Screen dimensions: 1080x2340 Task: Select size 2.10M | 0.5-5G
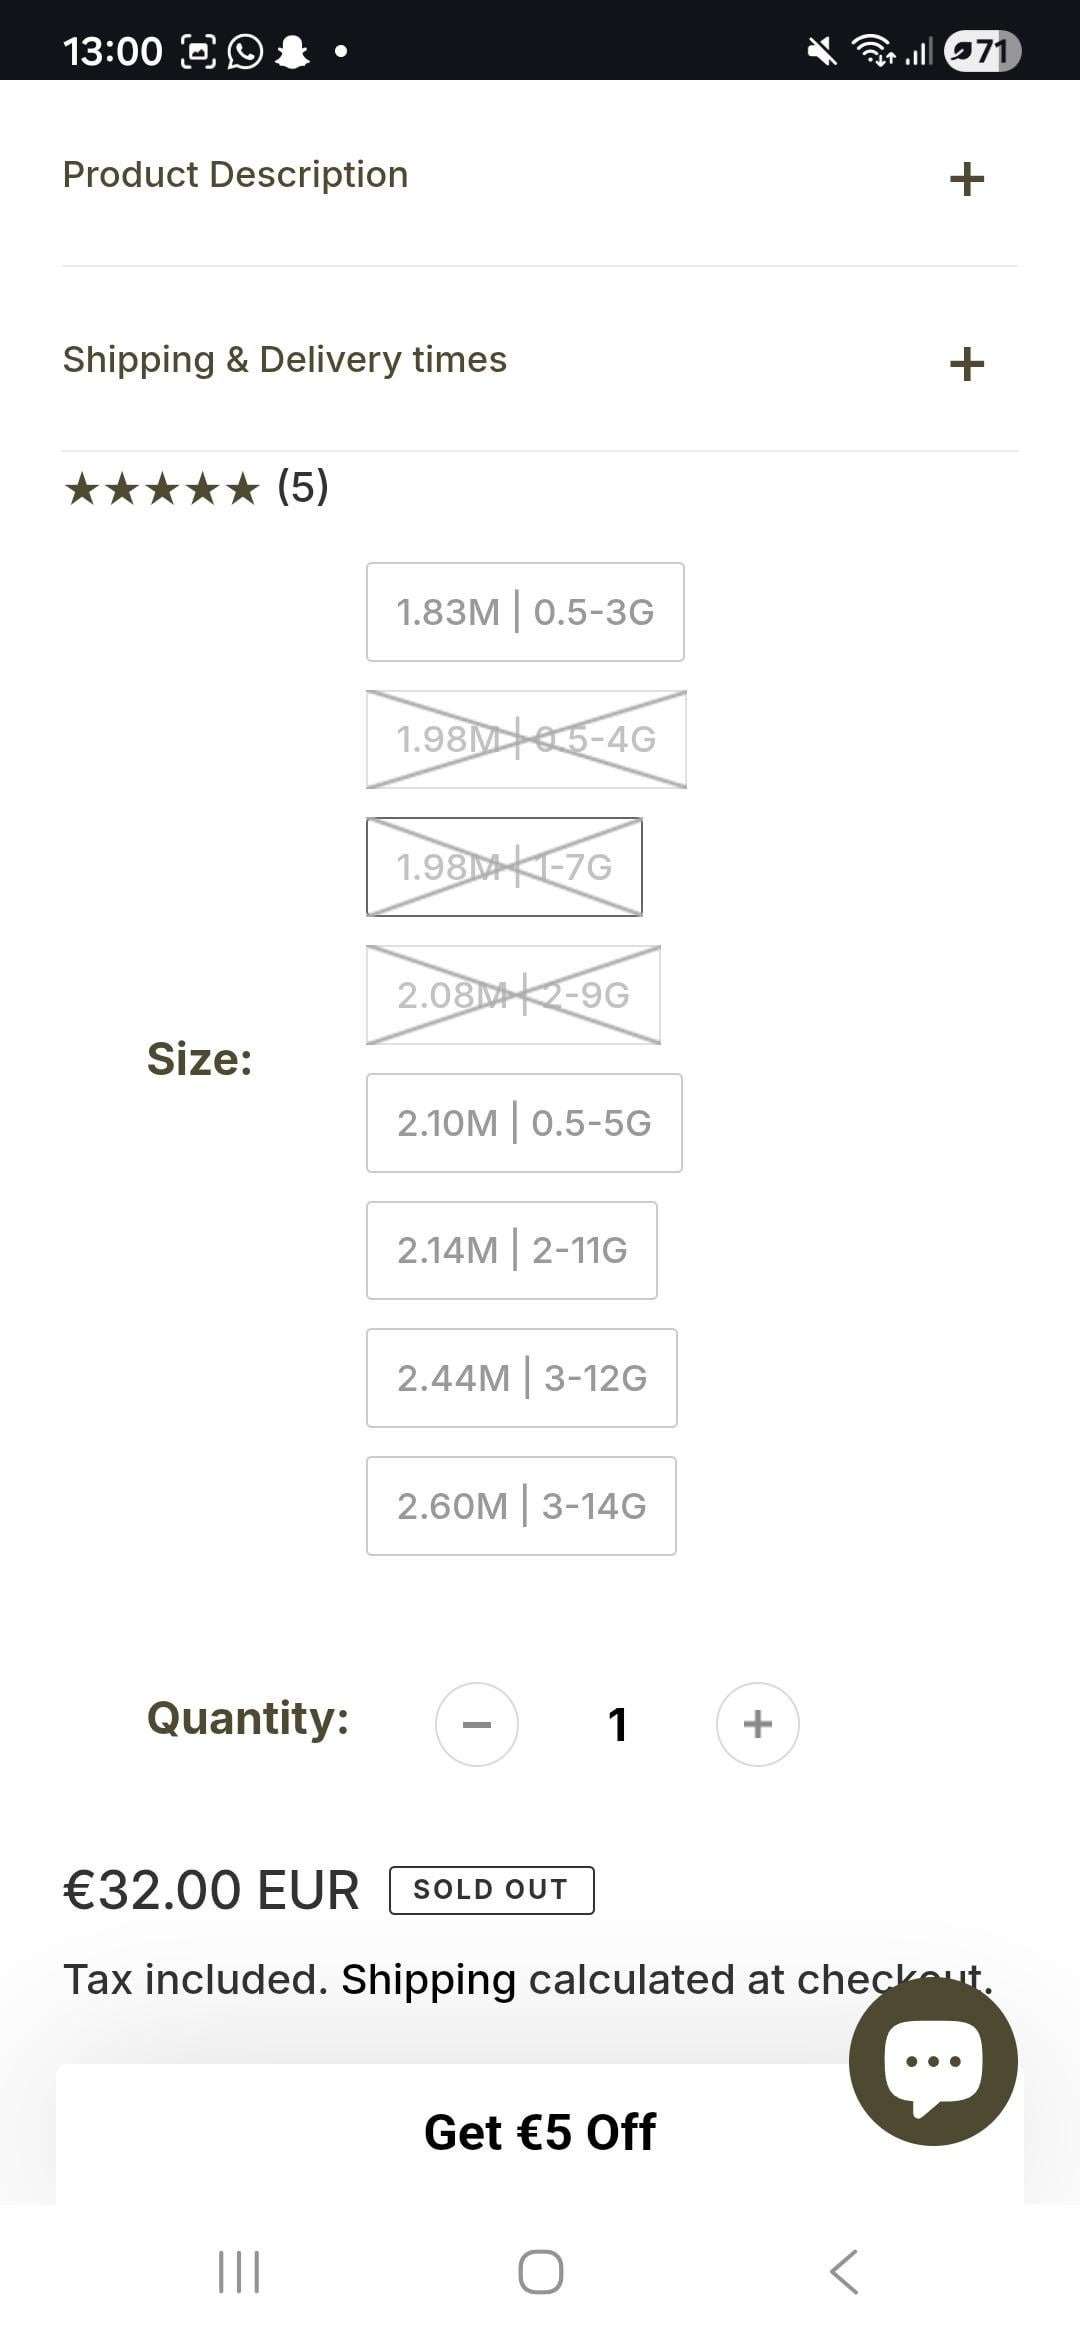coord(524,1123)
